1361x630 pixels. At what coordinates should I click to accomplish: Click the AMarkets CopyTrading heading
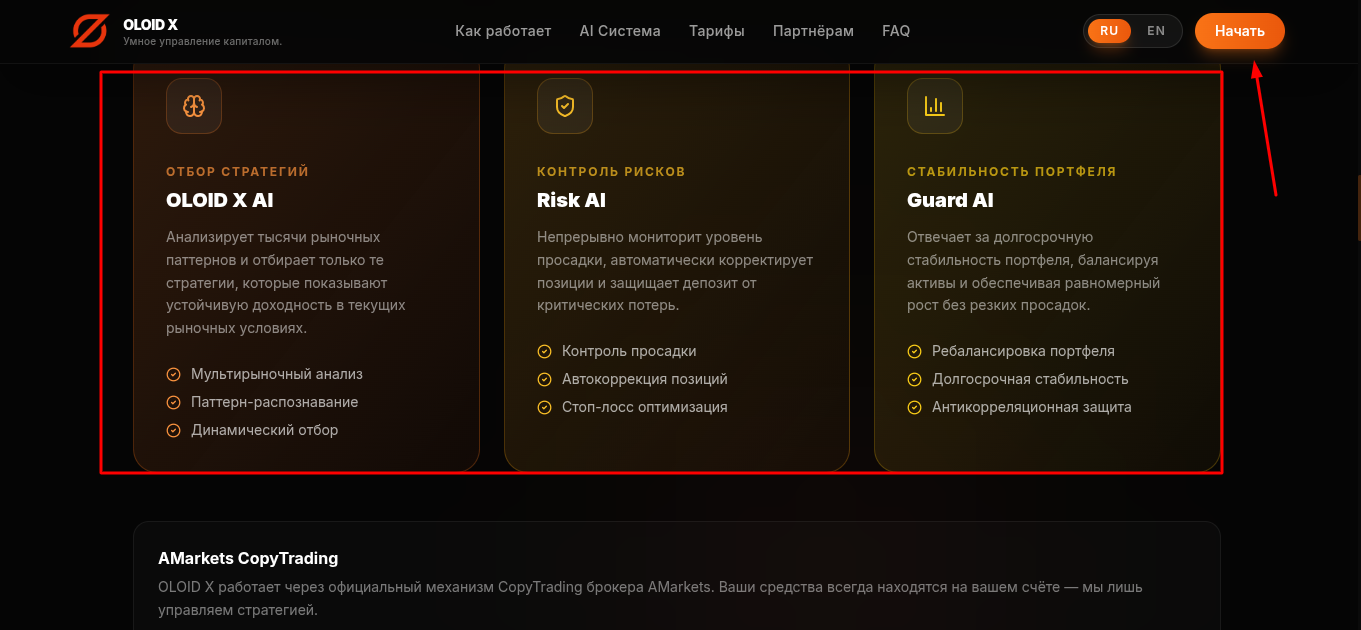248,558
